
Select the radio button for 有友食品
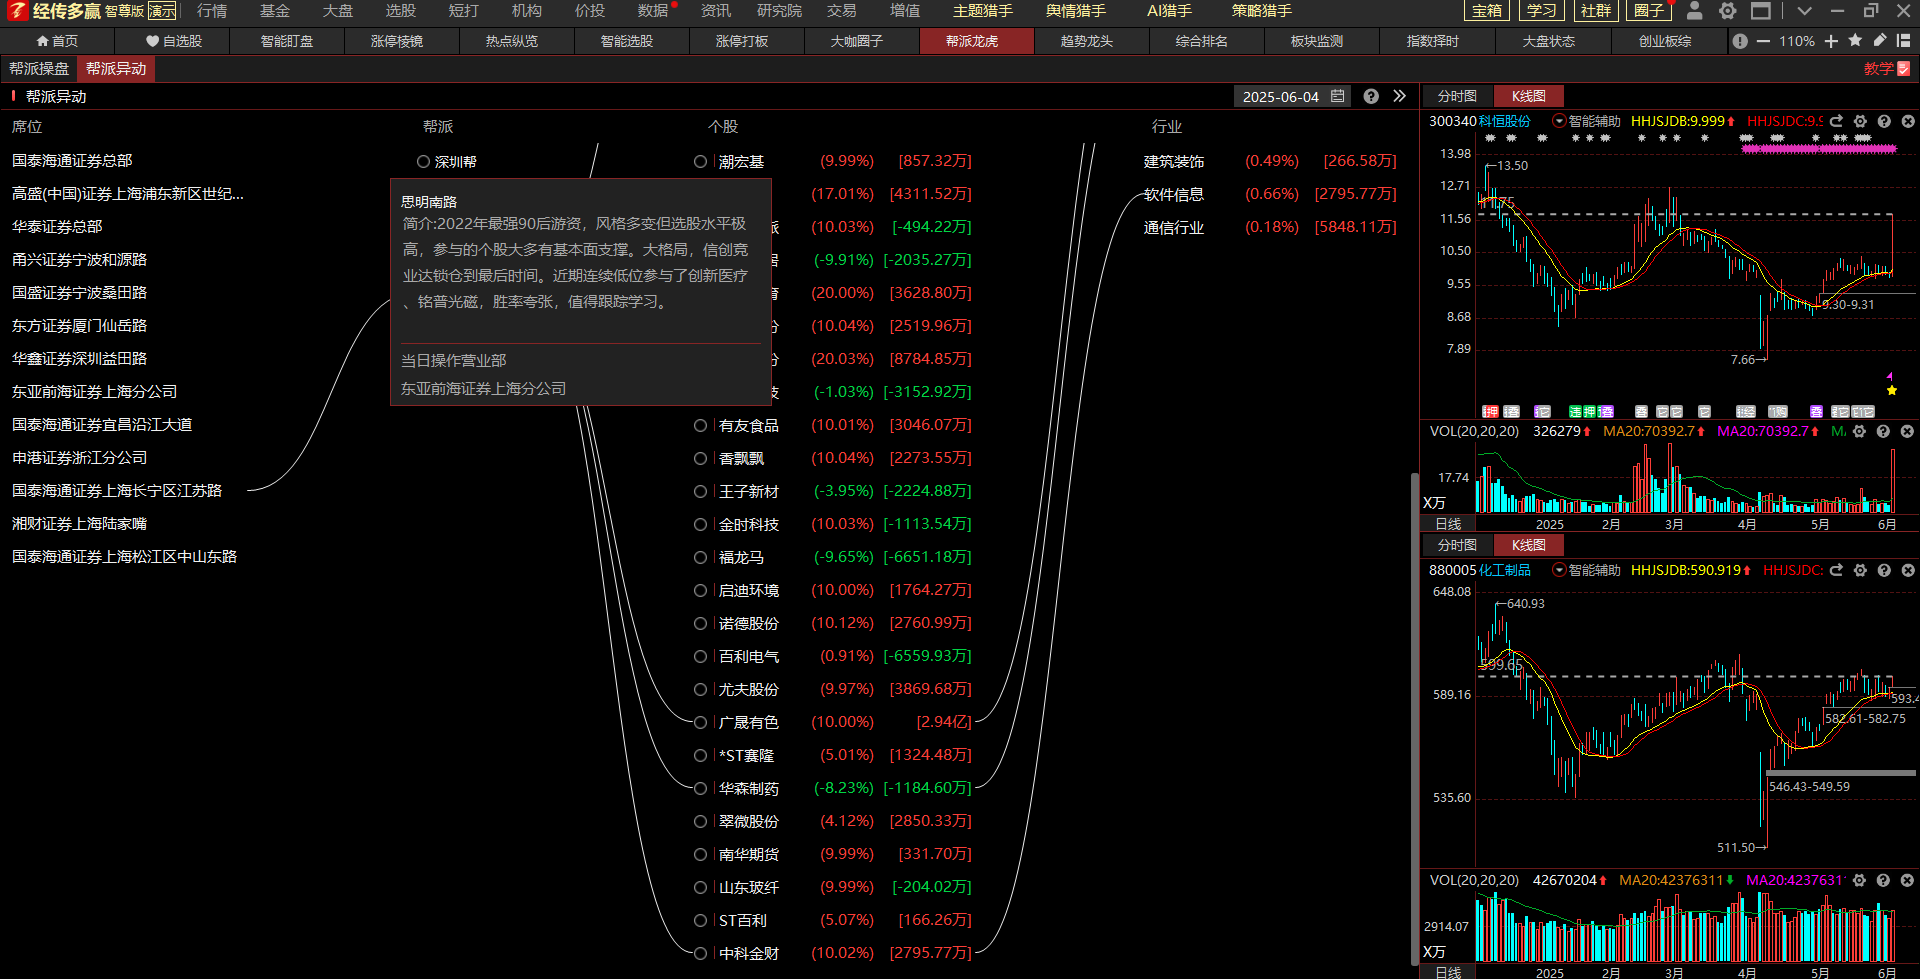point(700,425)
